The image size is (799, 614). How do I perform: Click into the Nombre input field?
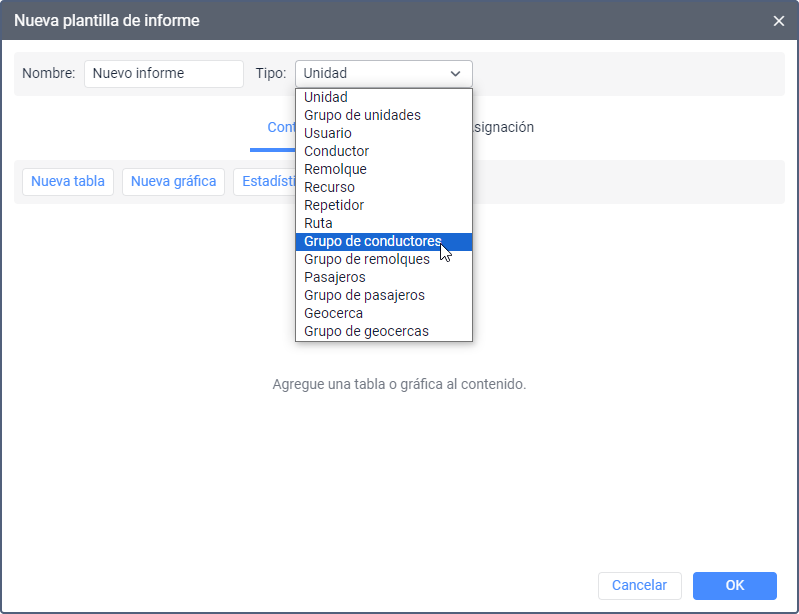[x=163, y=73]
